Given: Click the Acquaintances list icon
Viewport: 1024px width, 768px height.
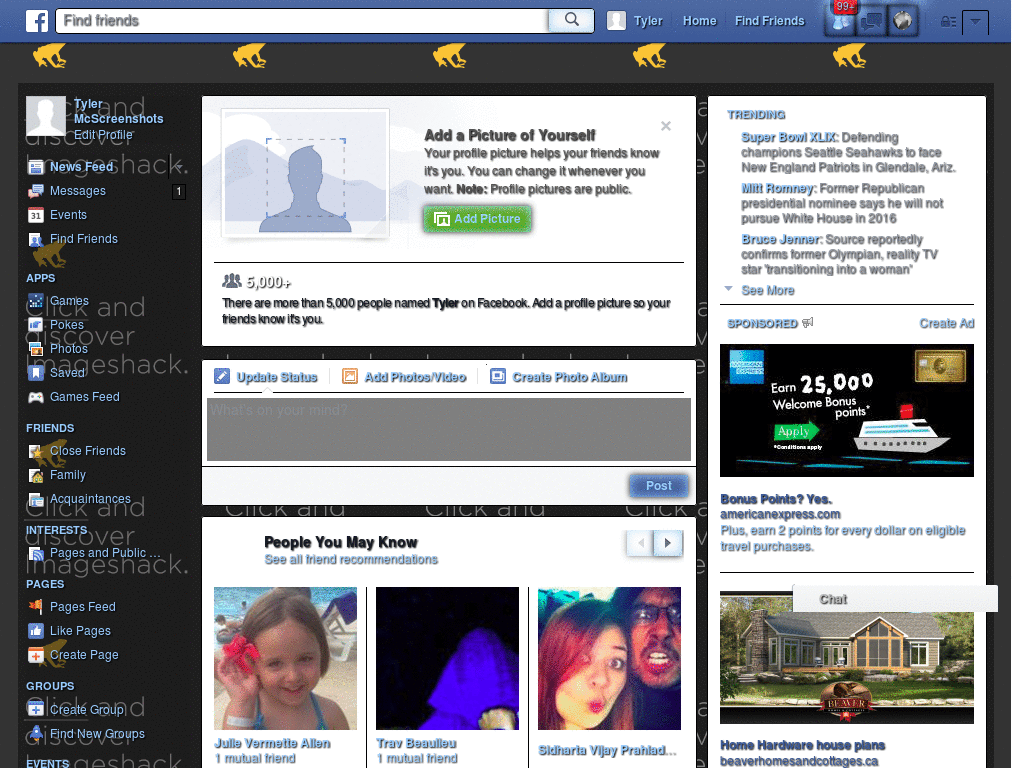Looking at the screenshot, I should click(36, 500).
